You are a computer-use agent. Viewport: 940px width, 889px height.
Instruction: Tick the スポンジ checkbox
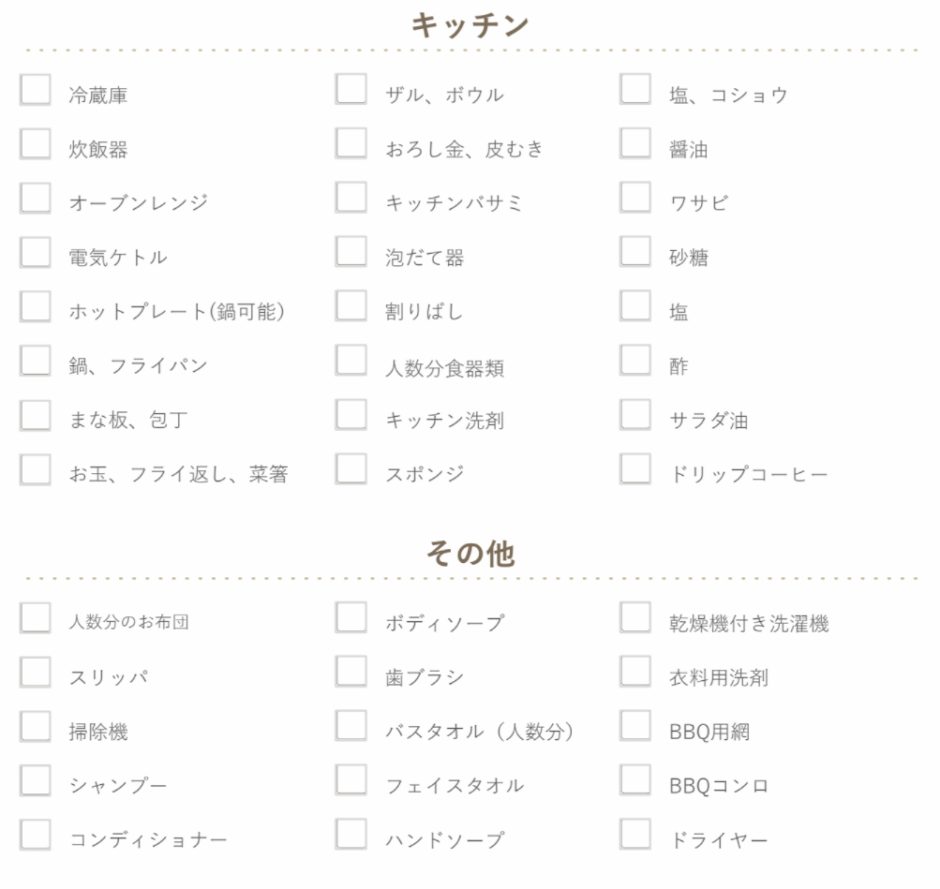(351, 468)
